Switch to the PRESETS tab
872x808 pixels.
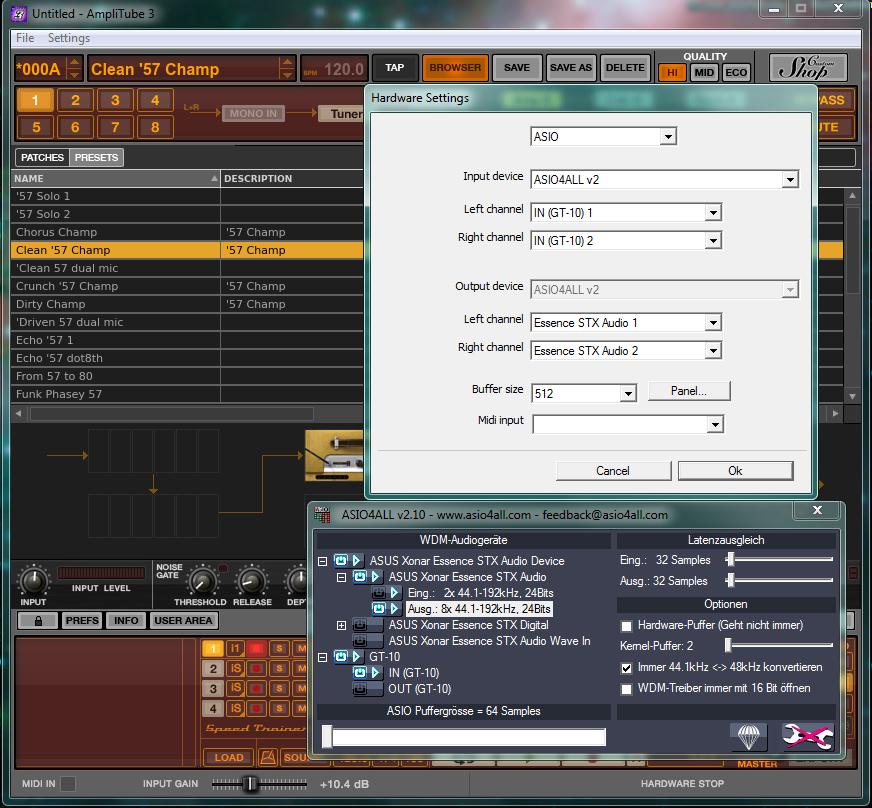pyautogui.click(x=96, y=157)
